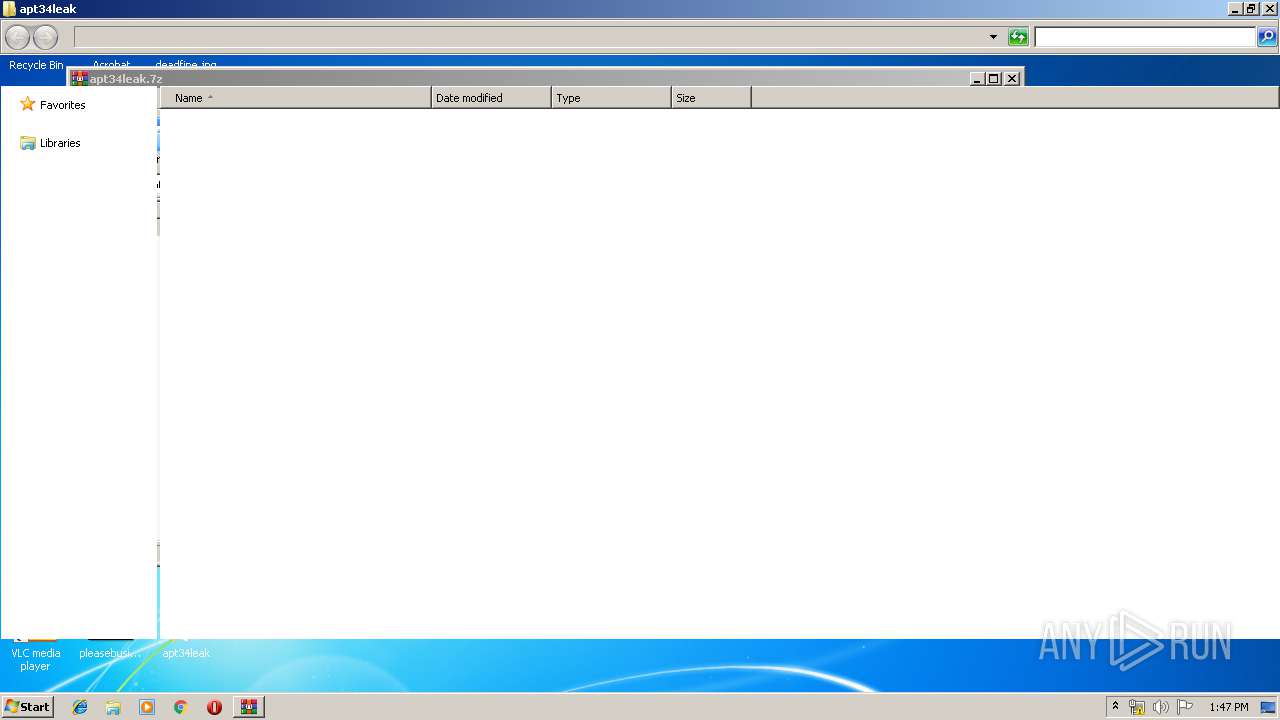The width and height of the screenshot is (1280, 720).
Task: Close the apt34leak.7z WinRAR window
Action: coord(1012,78)
